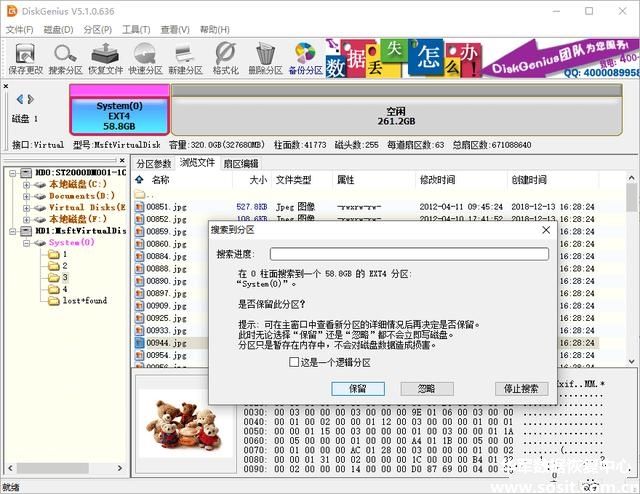Viewport: 640px width, 494px height.
Task: Open the 备份分区 (Backup Partition) tool
Action: coord(305,58)
